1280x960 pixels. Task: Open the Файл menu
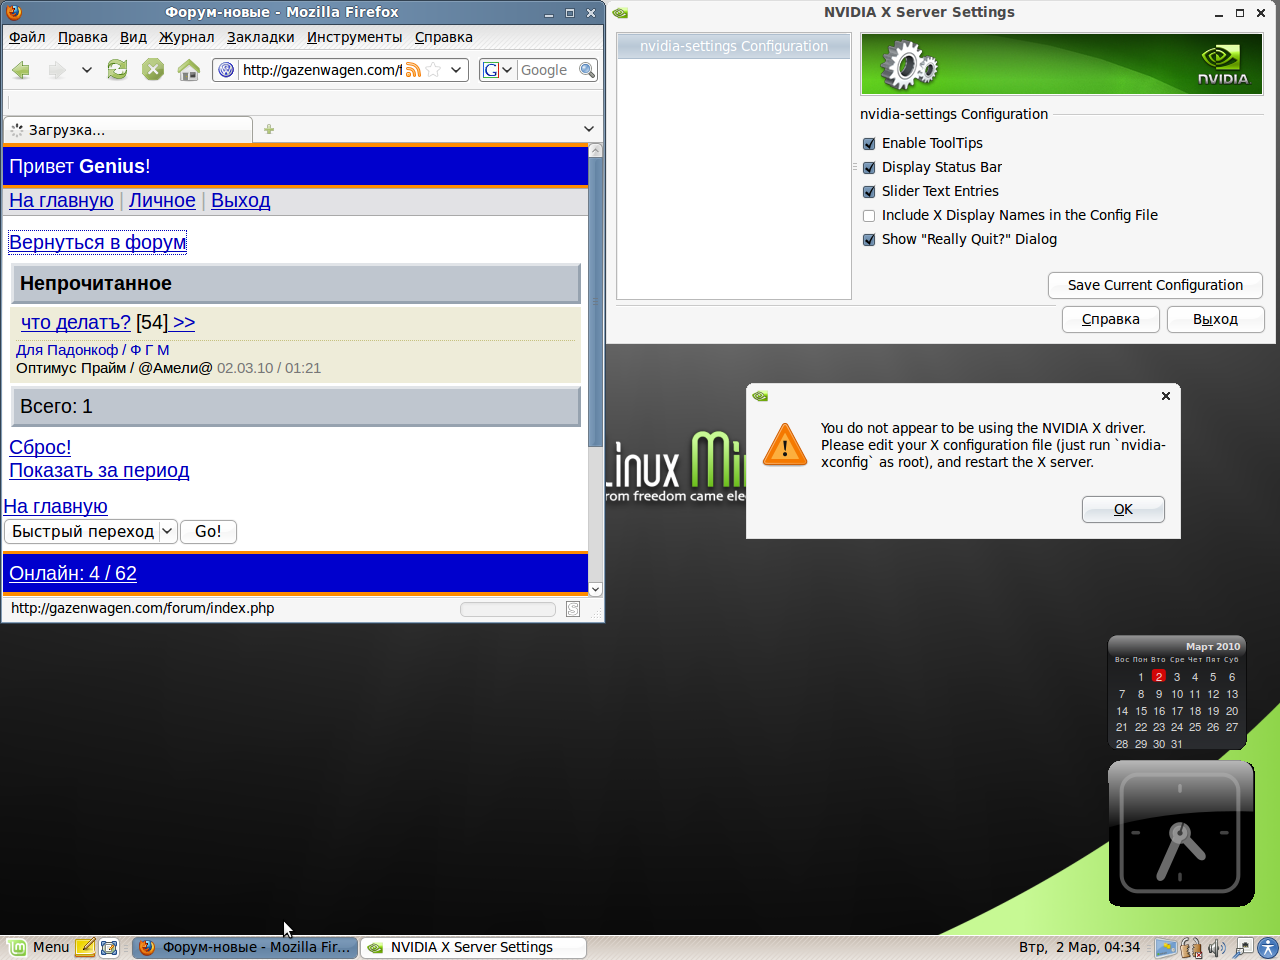[27, 37]
